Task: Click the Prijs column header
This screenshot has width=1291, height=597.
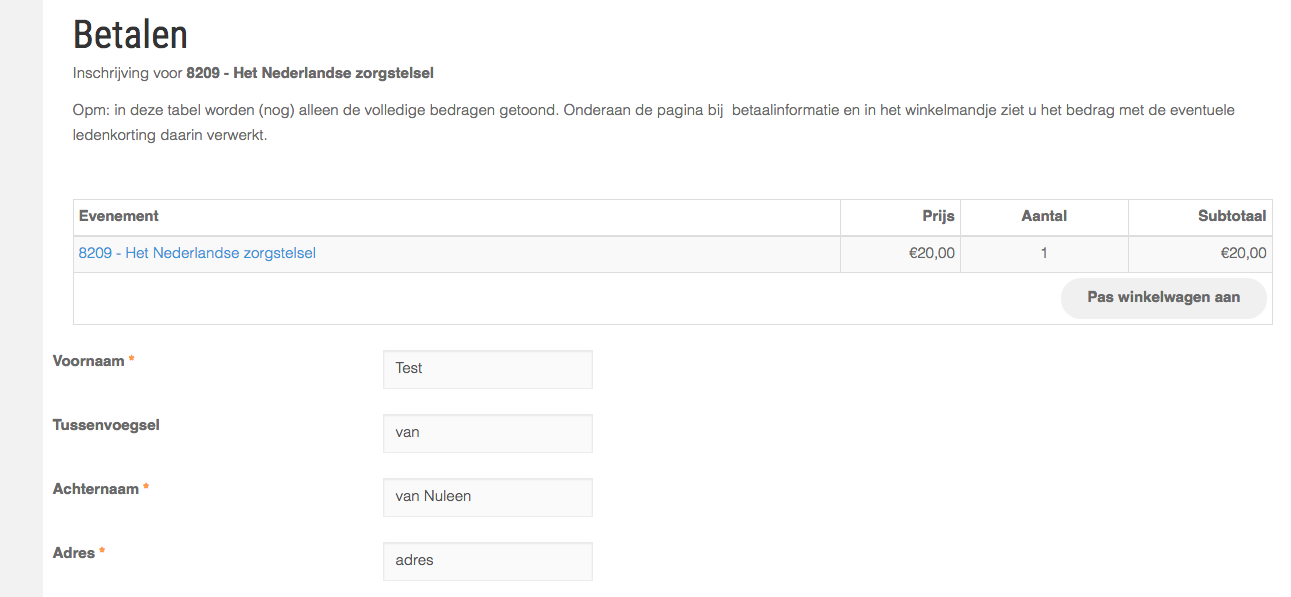Action: [938, 216]
